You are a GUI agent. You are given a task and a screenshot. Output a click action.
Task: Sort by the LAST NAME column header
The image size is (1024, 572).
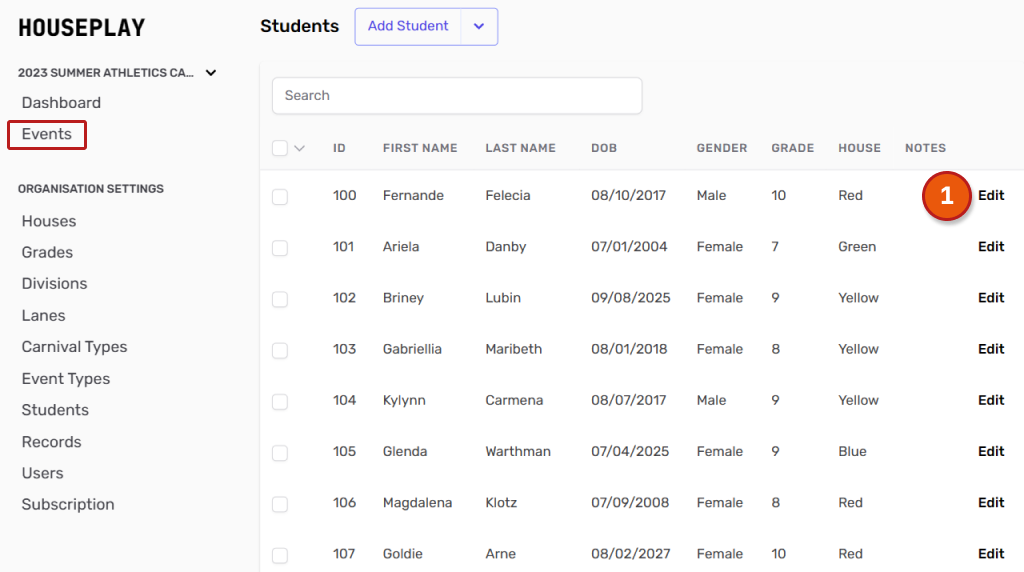[x=520, y=148]
